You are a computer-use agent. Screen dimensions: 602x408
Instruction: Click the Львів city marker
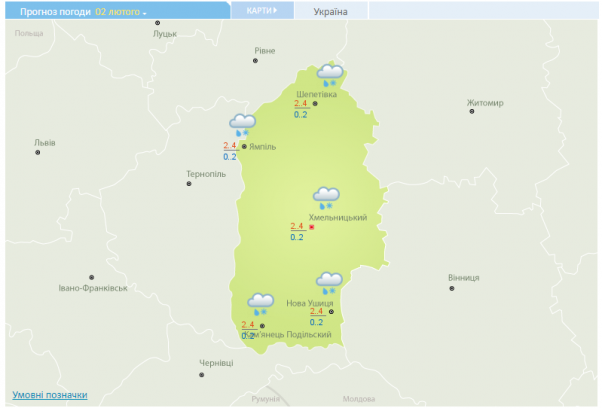tap(38, 152)
